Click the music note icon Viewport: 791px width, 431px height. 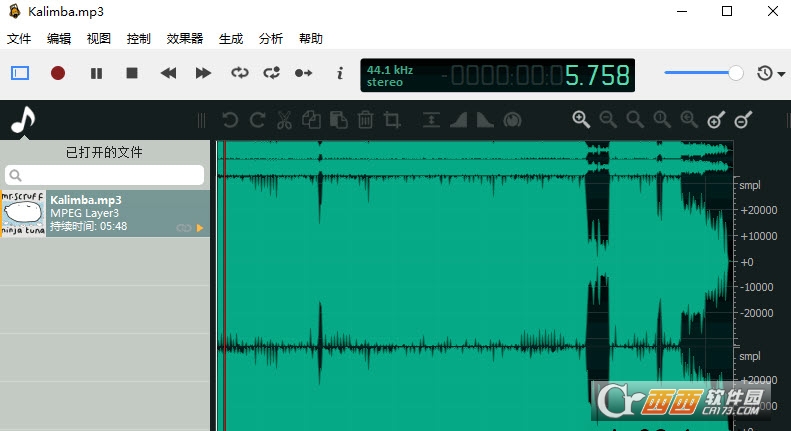[23, 120]
